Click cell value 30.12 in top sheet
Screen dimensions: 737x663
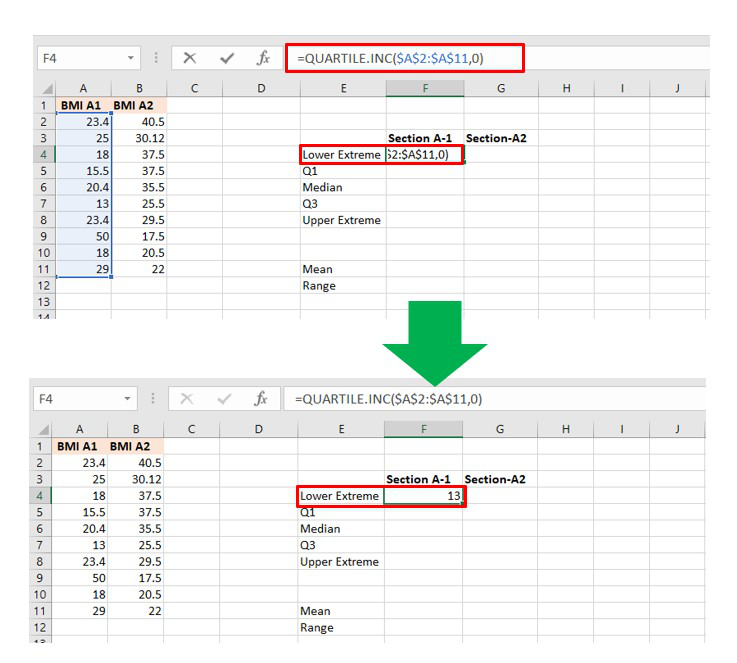[x=150, y=138]
